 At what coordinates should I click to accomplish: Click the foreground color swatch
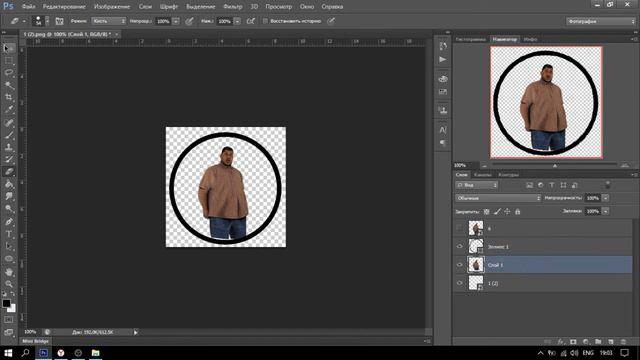(6, 303)
